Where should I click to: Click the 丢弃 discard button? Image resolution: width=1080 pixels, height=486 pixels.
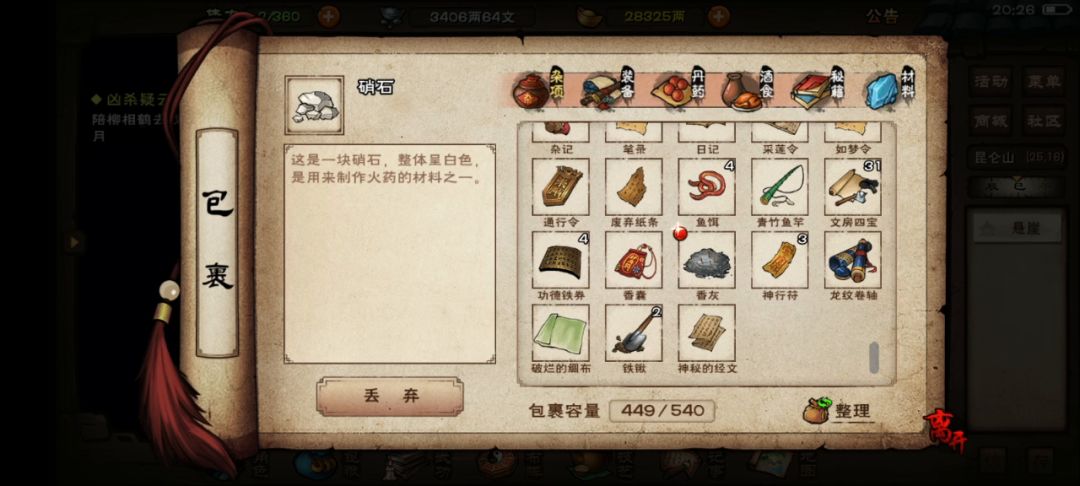tap(390, 397)
